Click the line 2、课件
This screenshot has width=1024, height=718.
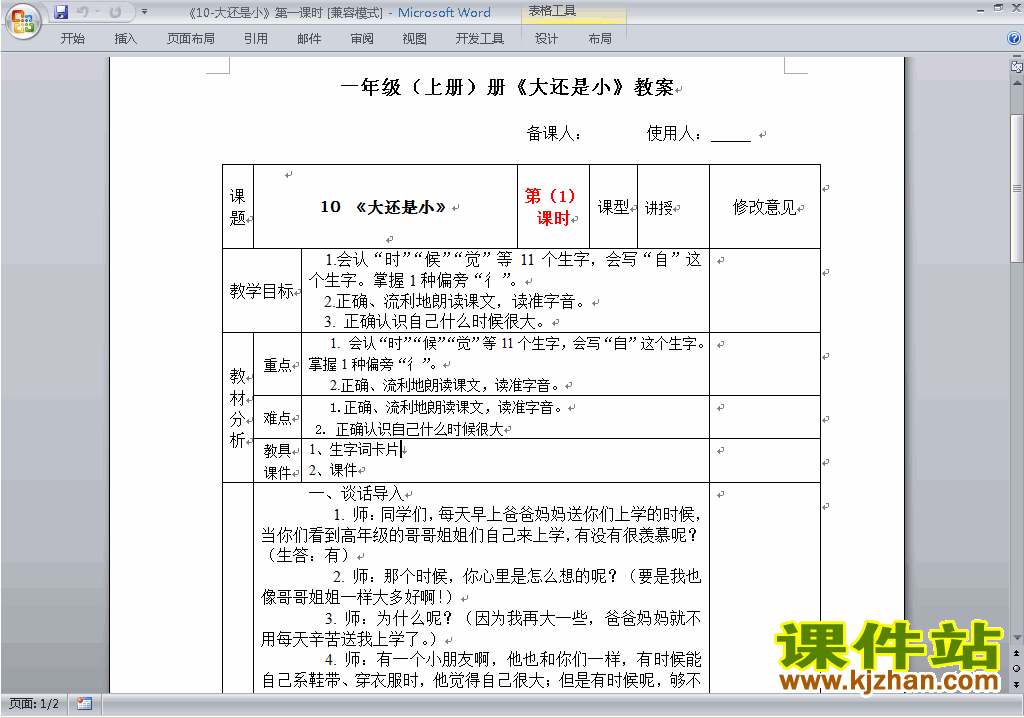(333, 470)
